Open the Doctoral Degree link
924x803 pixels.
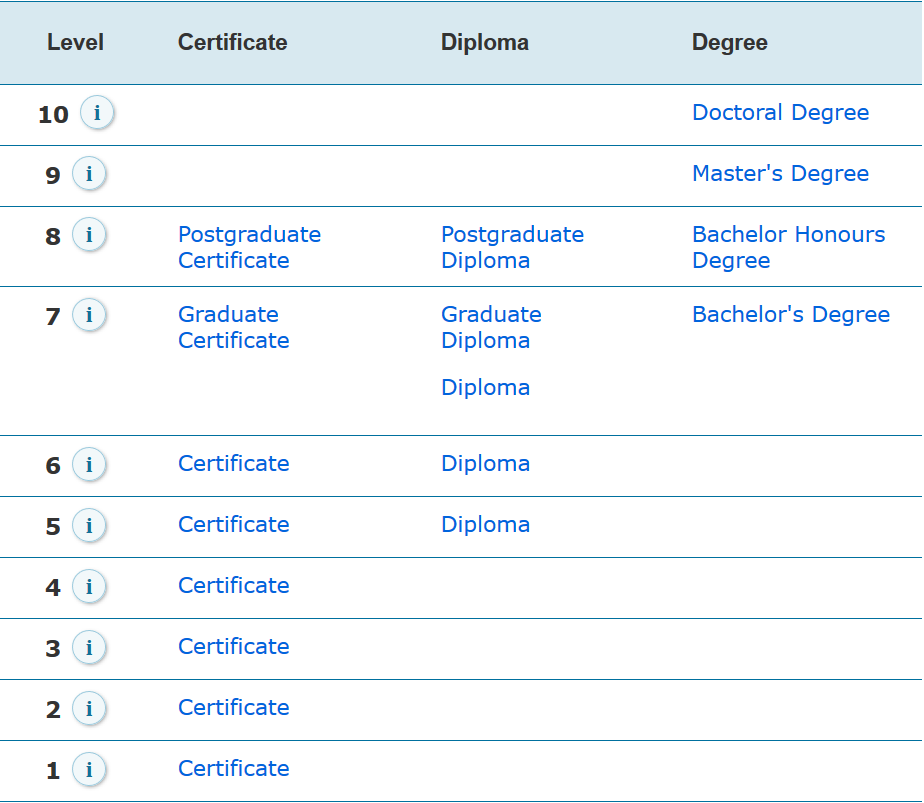point(780,113)
